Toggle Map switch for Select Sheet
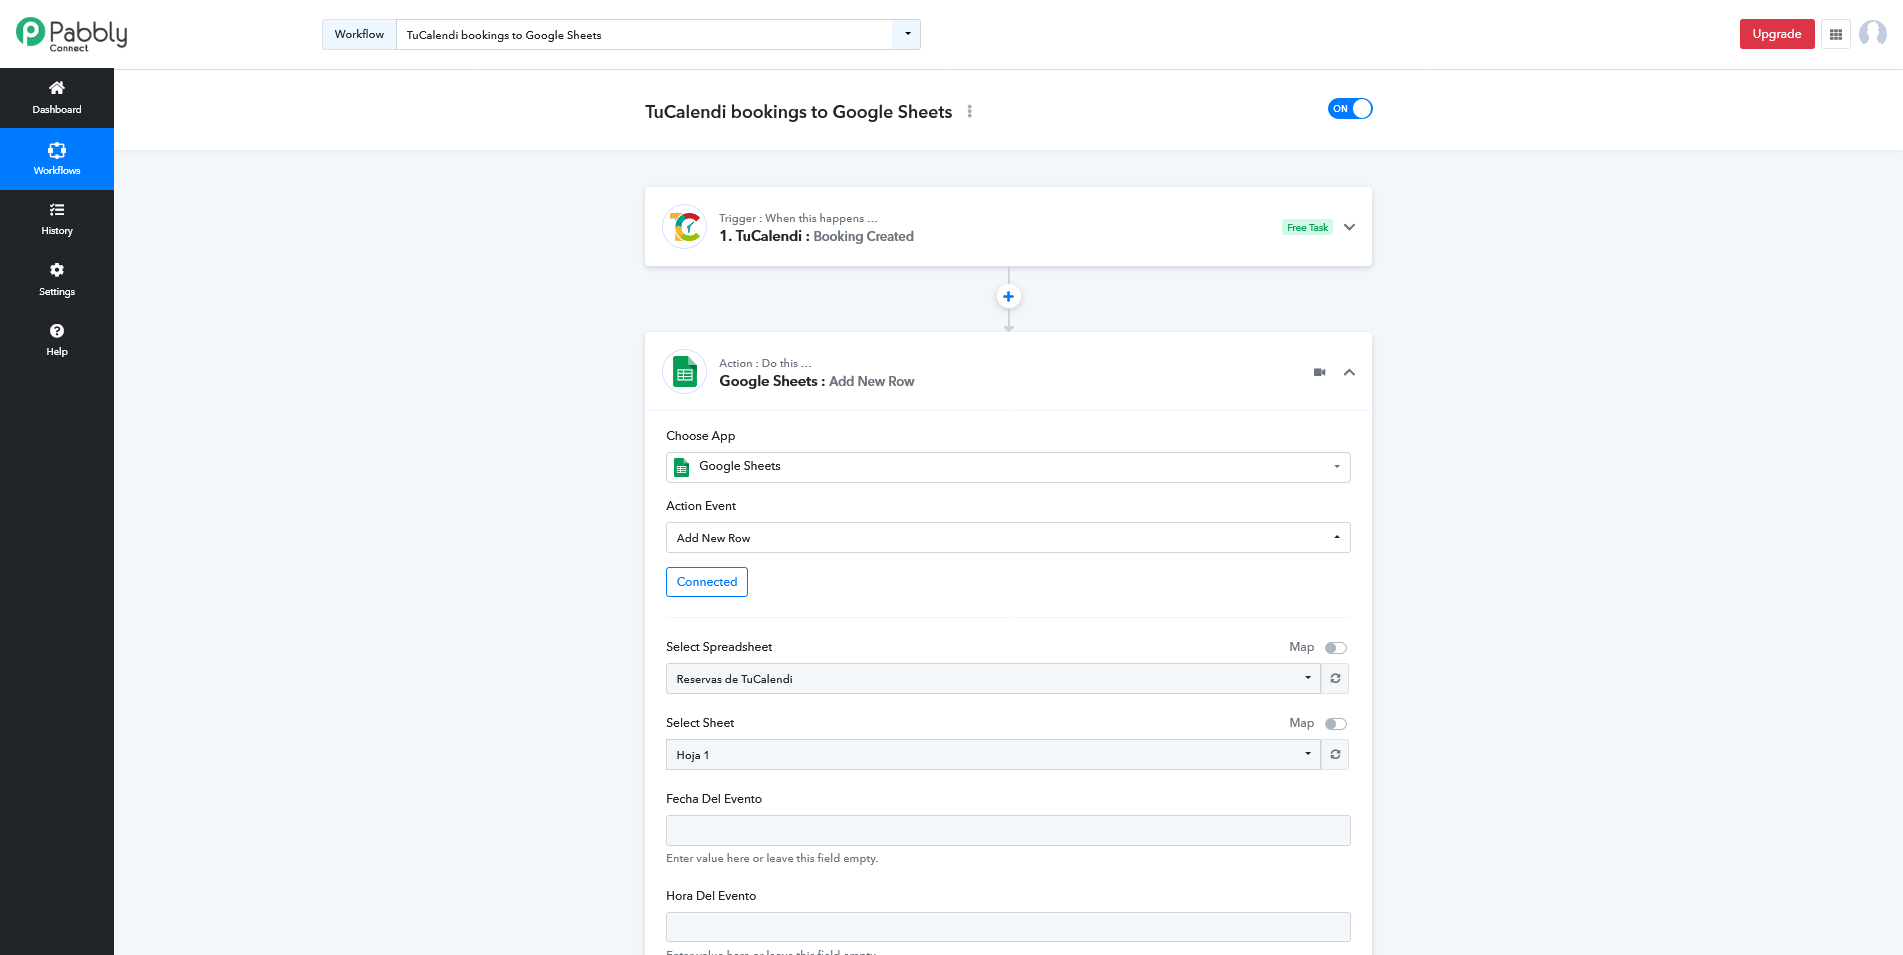 pyautogui.click(x=1336, y=724)
